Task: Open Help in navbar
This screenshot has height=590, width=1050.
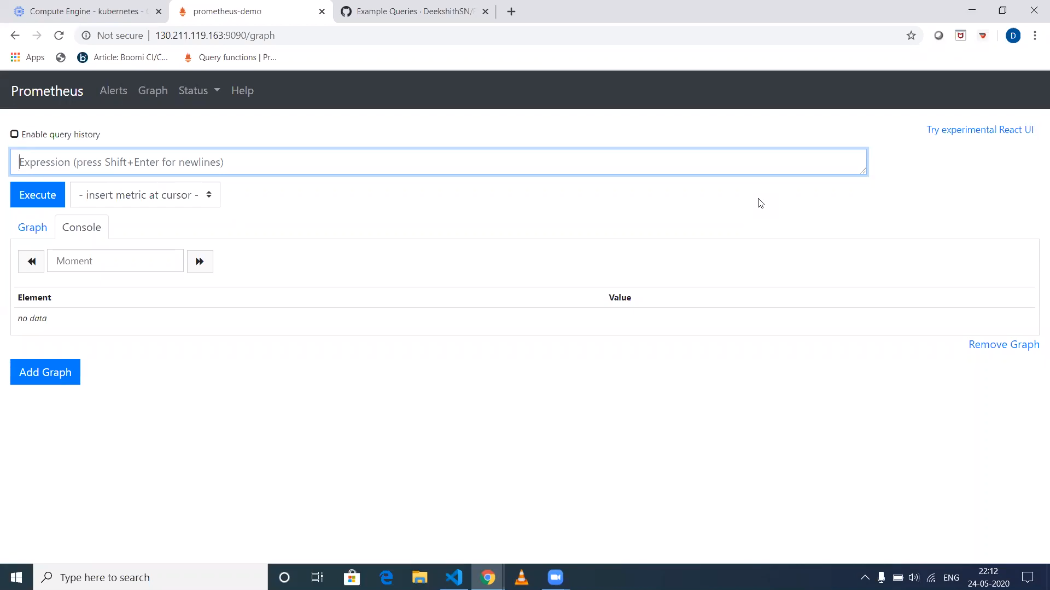Action: click(242, 90)
